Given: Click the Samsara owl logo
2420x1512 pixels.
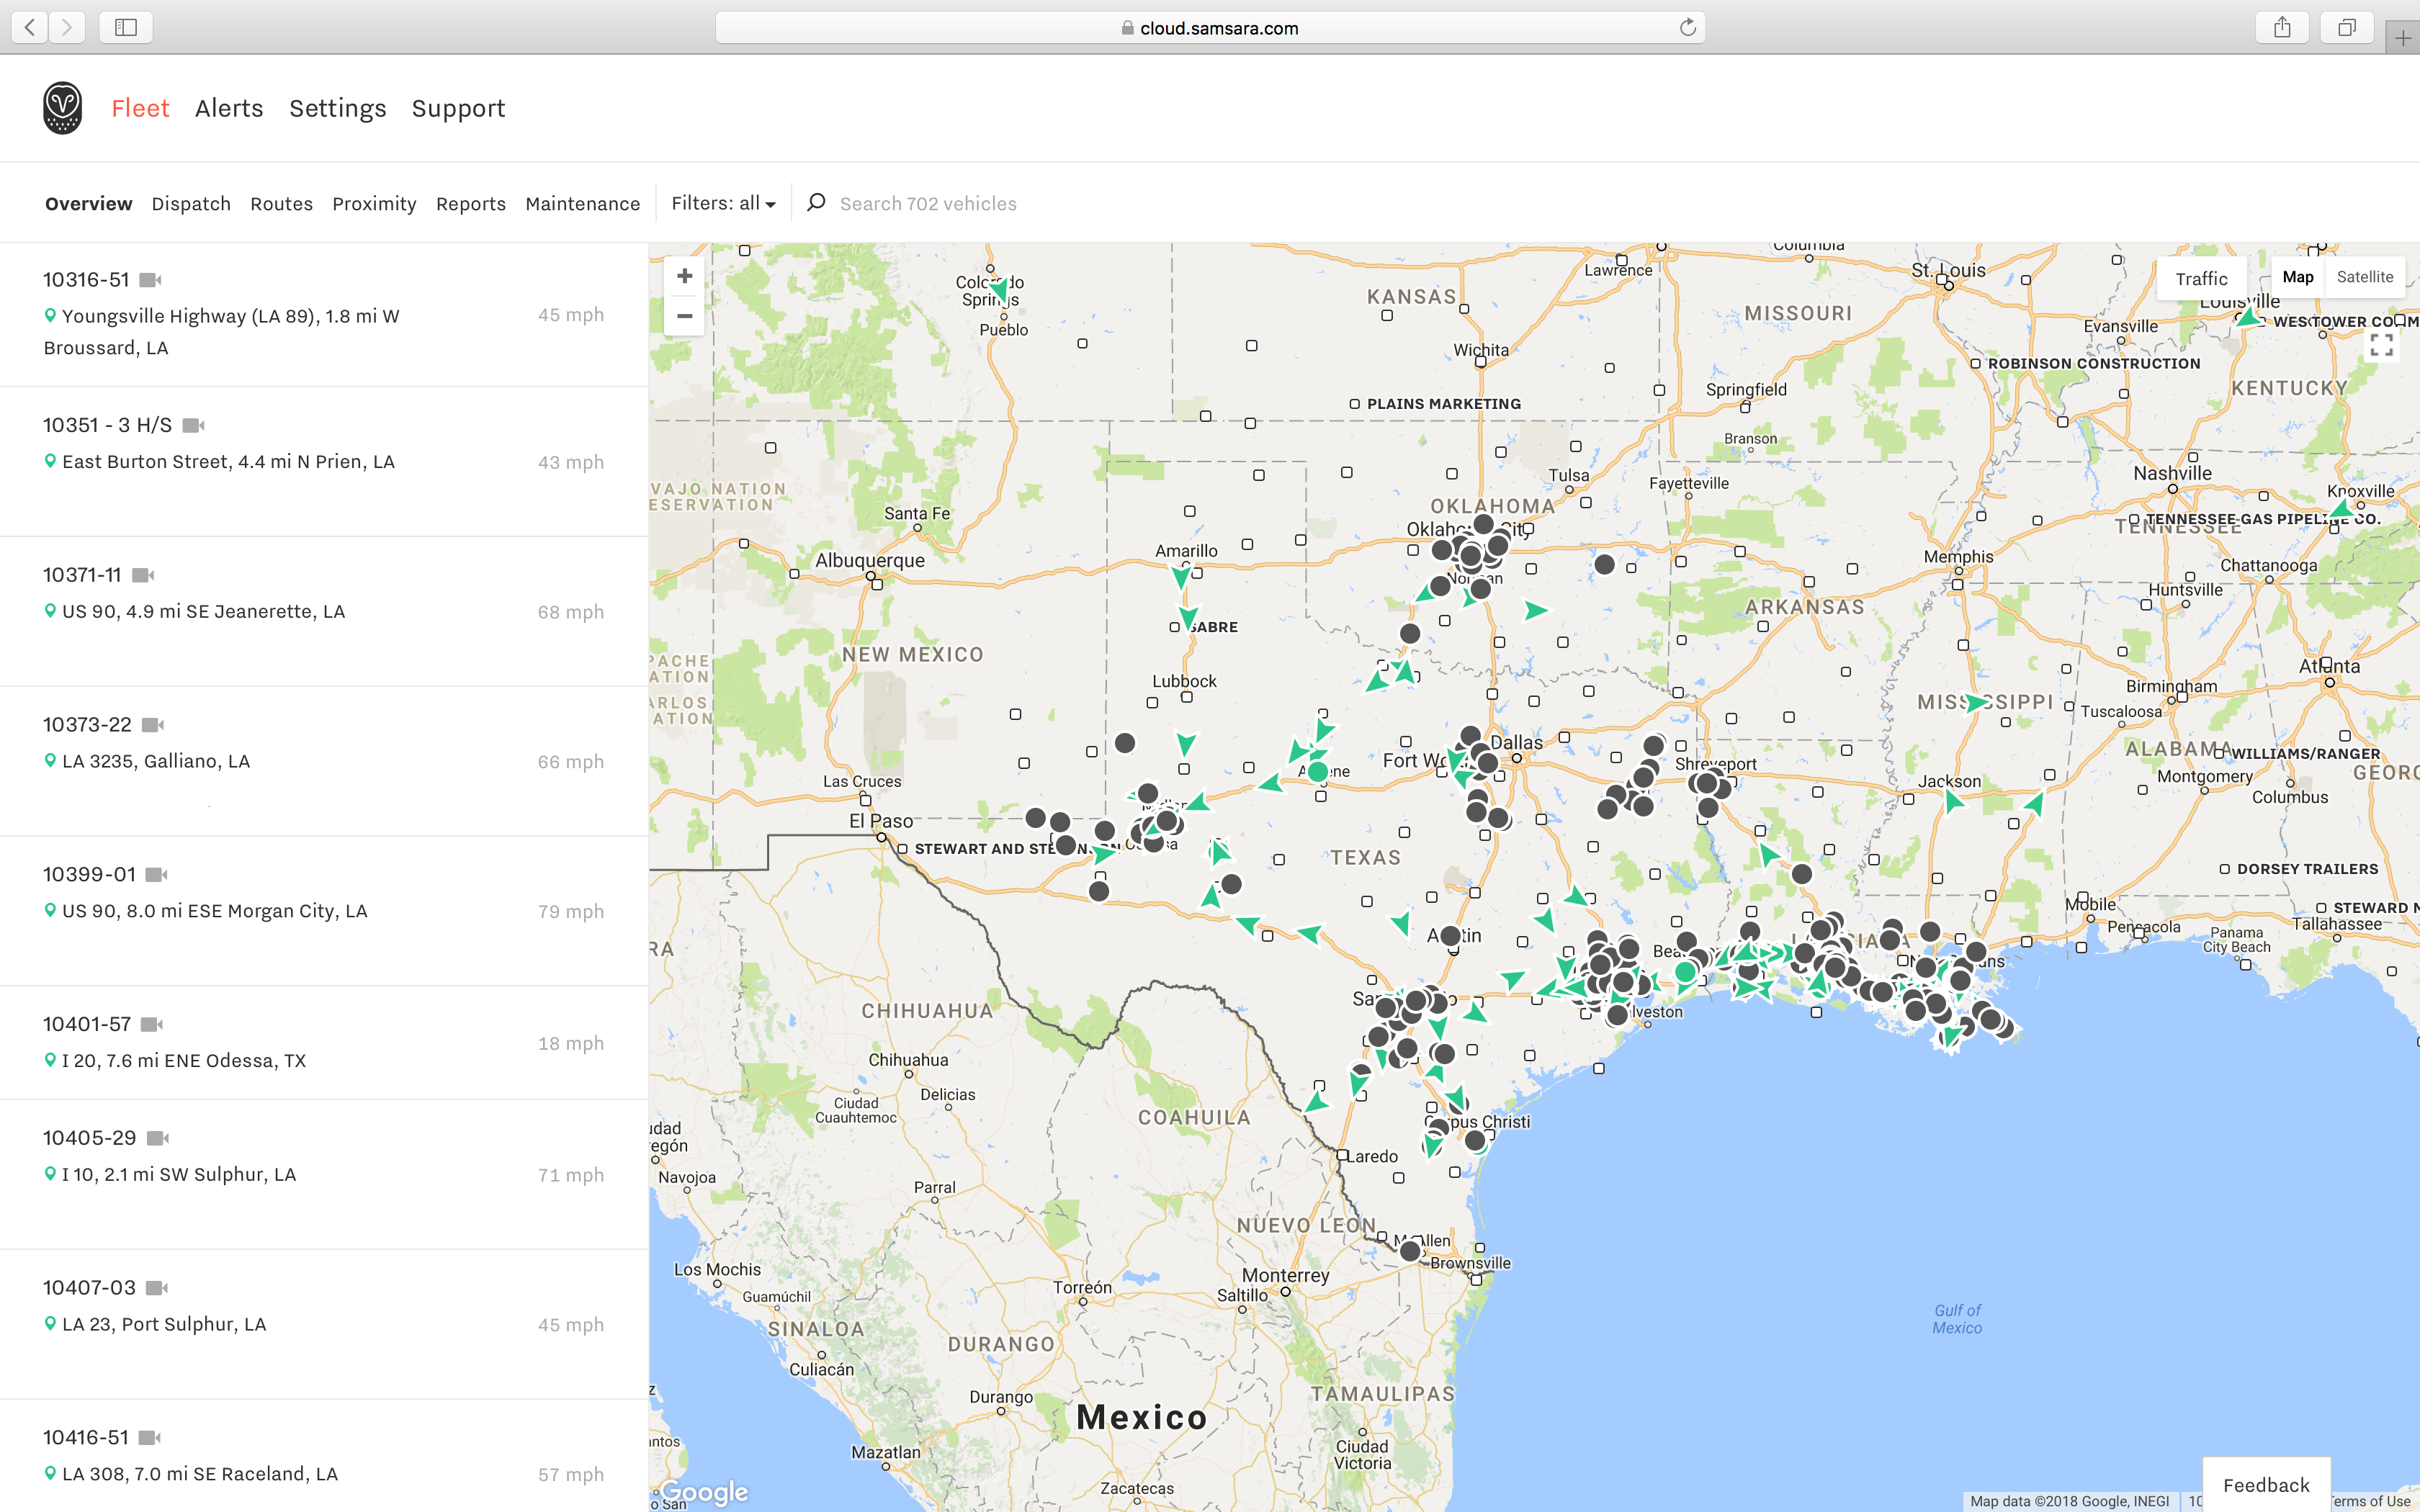Looking at the screenshot, I should click(x=62, y=108).
